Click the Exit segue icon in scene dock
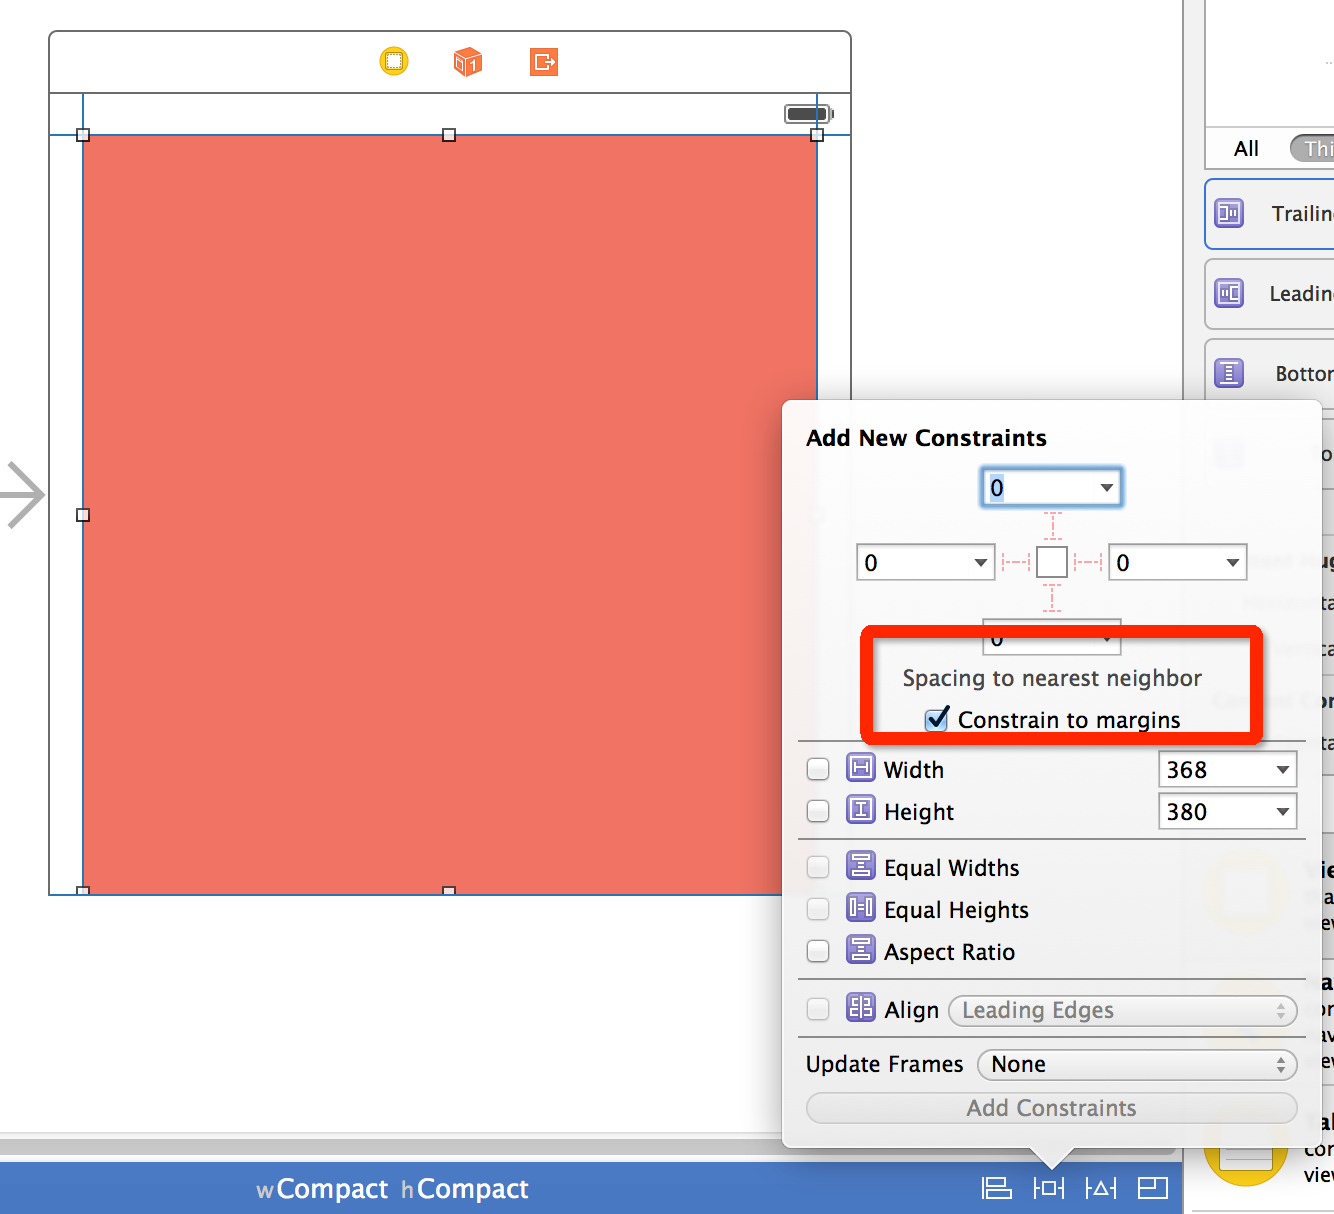This screenshot has width=1334, height=1214. (x=543, y=62)
